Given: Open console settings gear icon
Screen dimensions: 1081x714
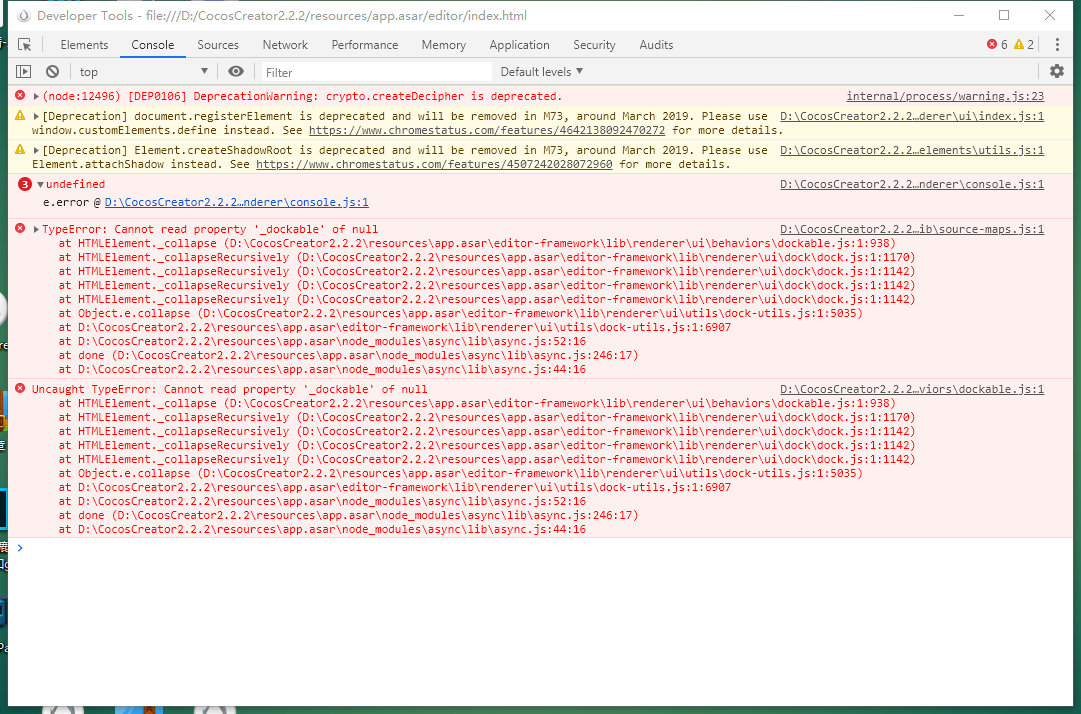Looking at the screenshot, I should point(1056,71).
